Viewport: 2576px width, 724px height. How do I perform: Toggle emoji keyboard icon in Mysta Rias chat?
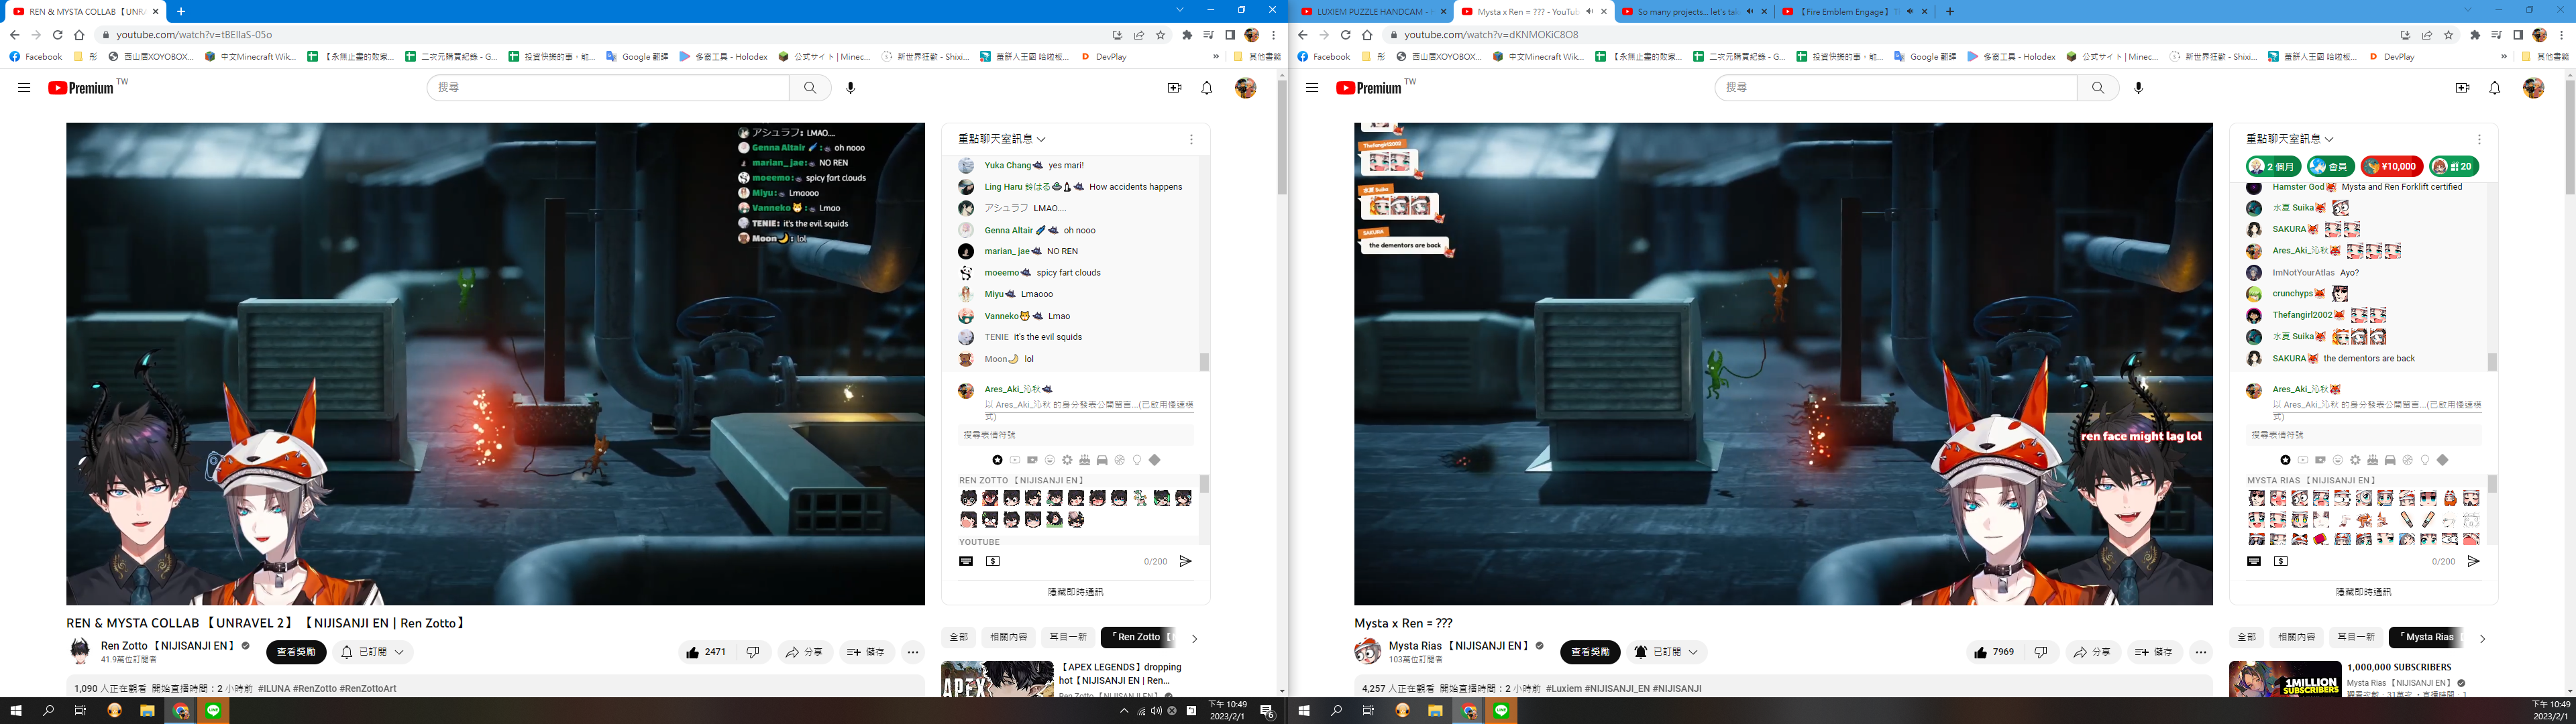2254,561
